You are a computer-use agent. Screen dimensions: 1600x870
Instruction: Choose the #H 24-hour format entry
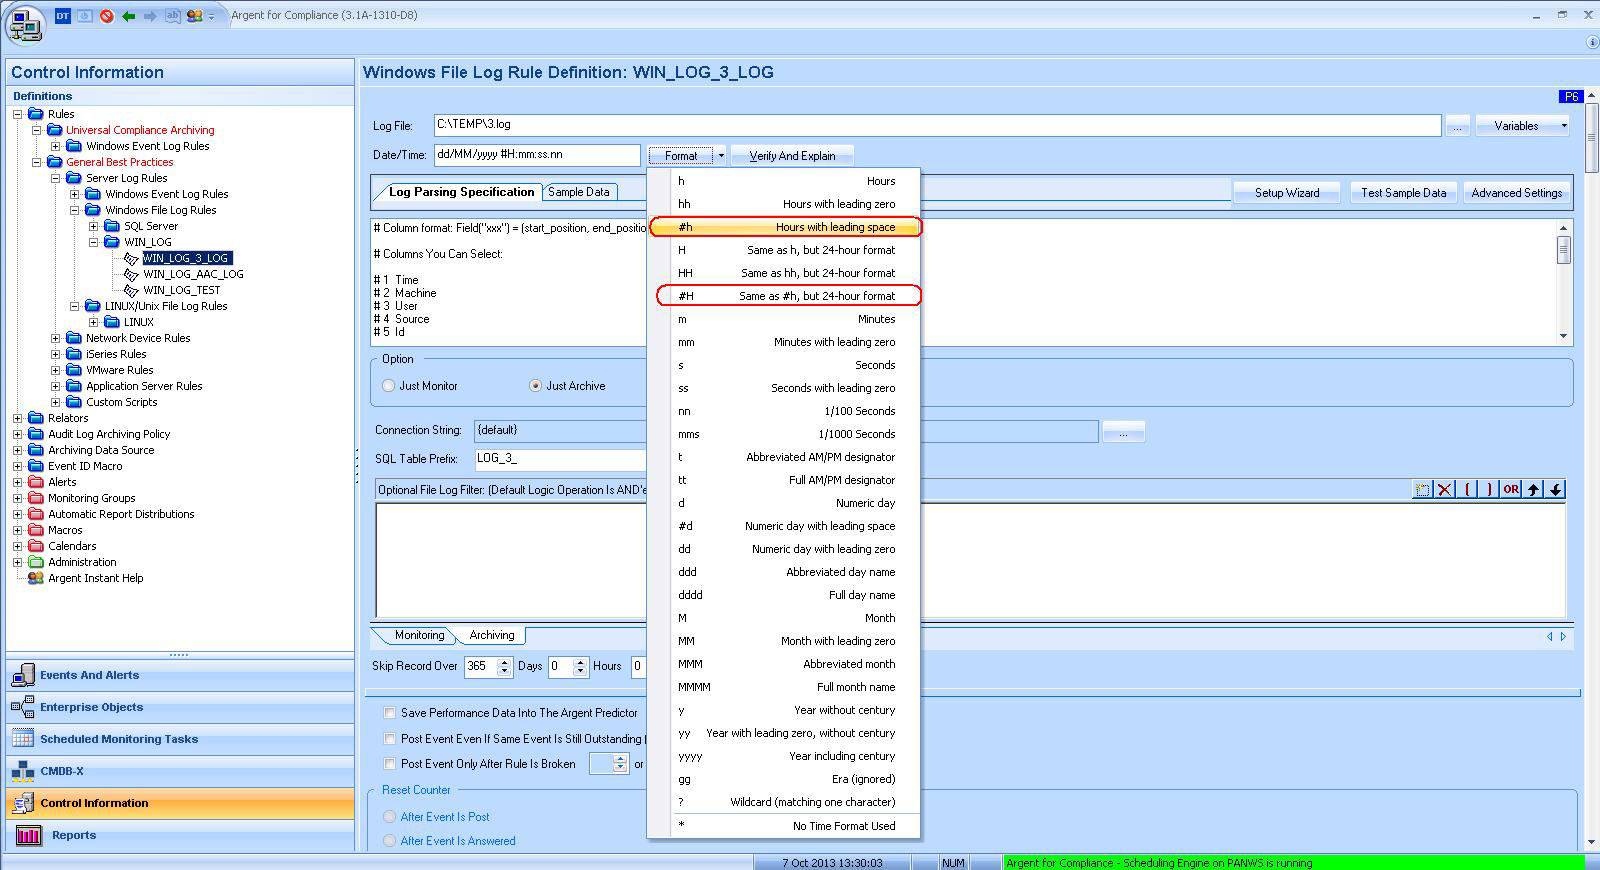[788, 296]
